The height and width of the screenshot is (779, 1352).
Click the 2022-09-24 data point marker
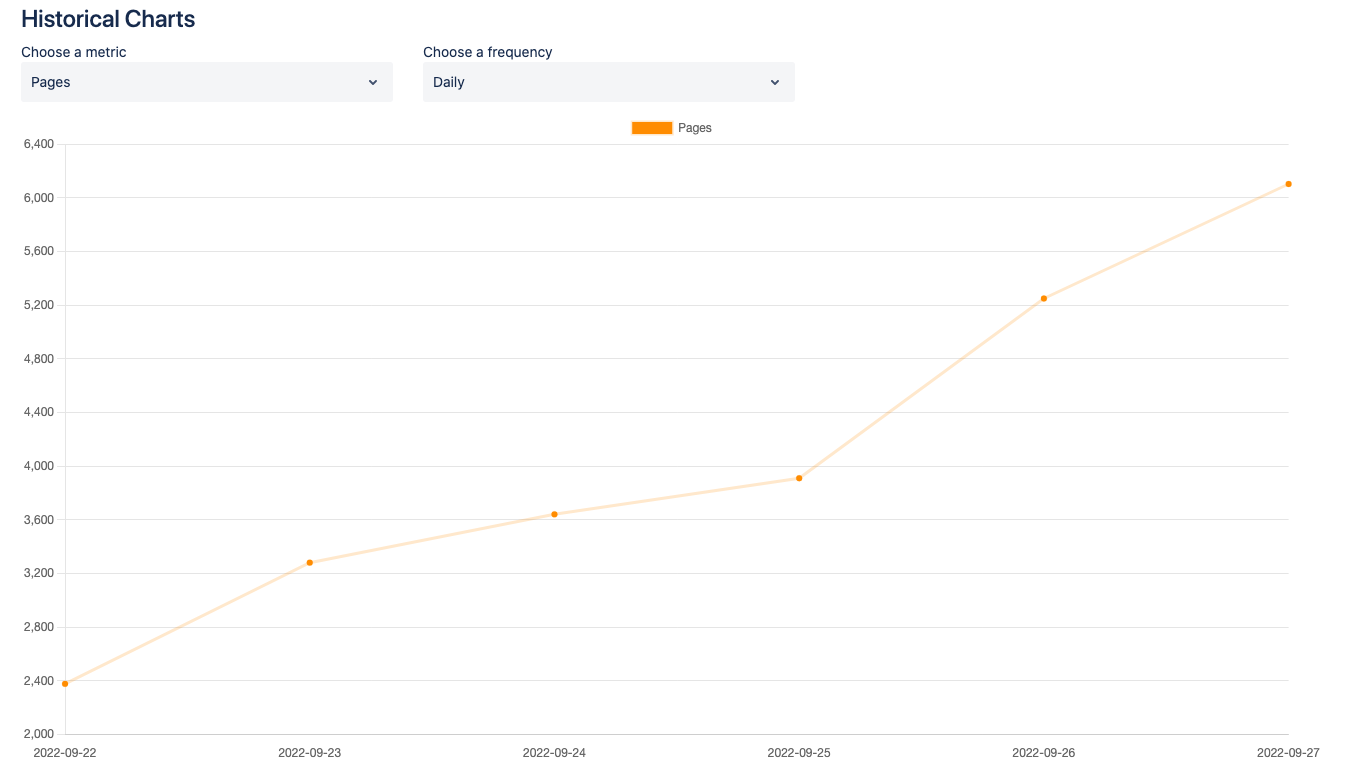point(554,514)
